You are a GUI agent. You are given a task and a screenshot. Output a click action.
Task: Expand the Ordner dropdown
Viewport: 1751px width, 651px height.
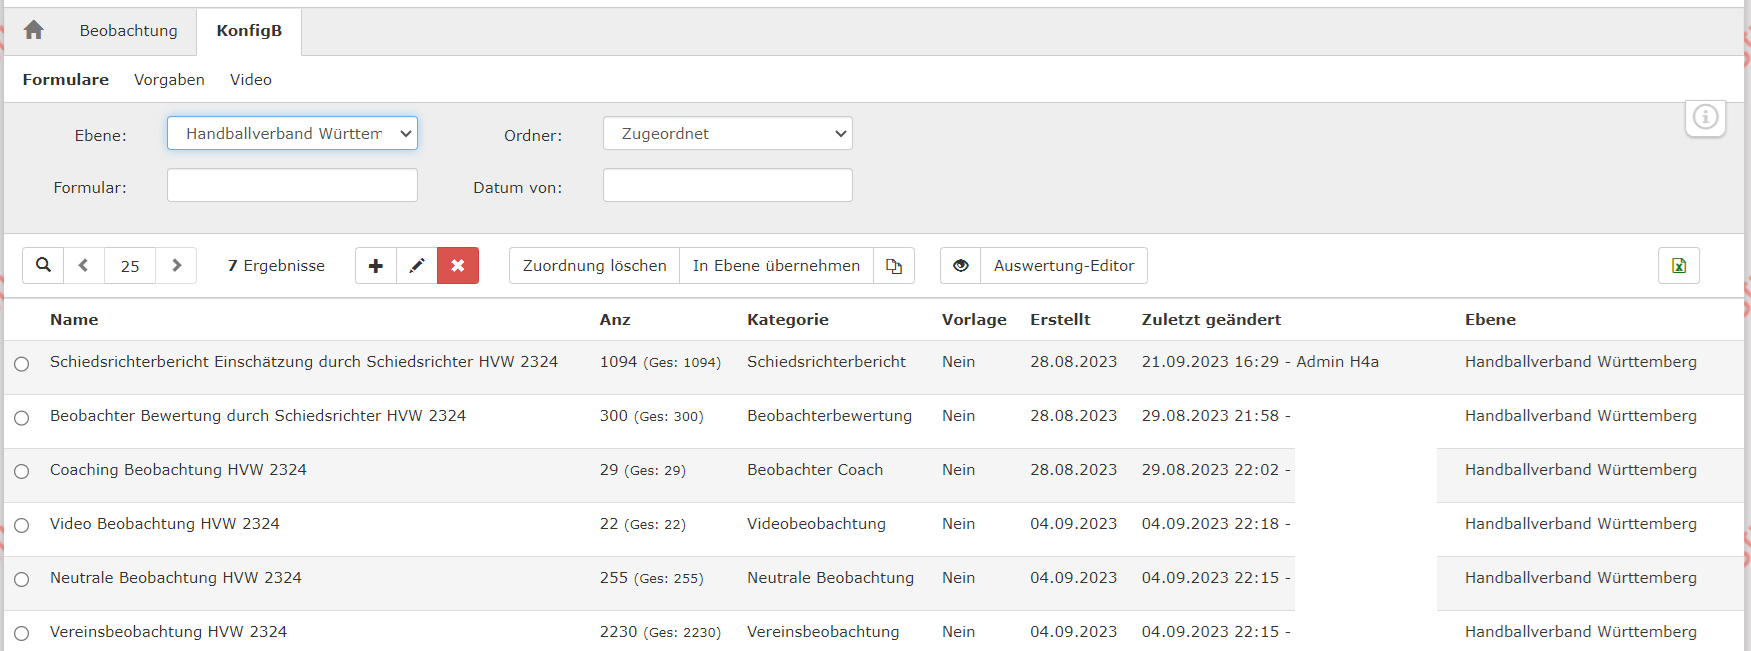[x=727, y=133]
